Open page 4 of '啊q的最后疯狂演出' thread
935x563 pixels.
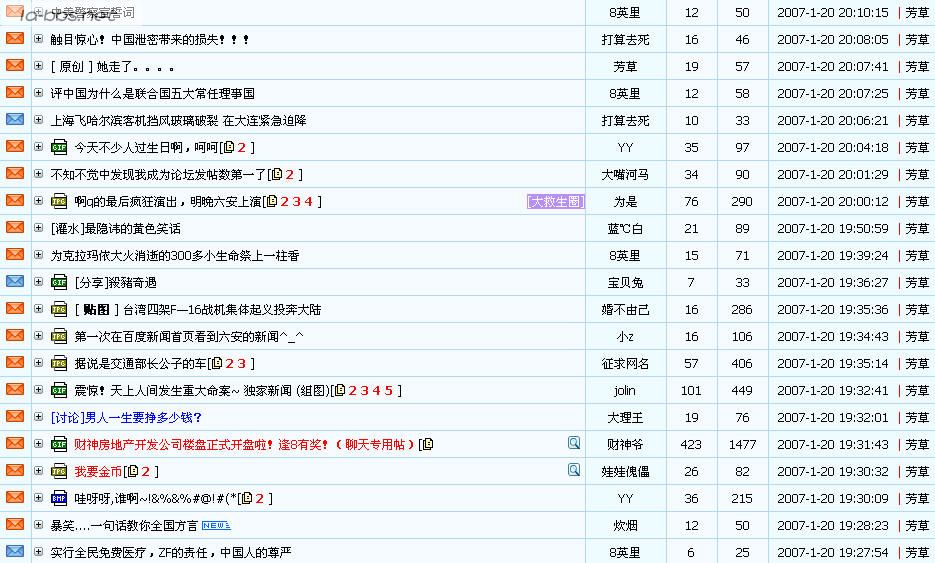308,201
